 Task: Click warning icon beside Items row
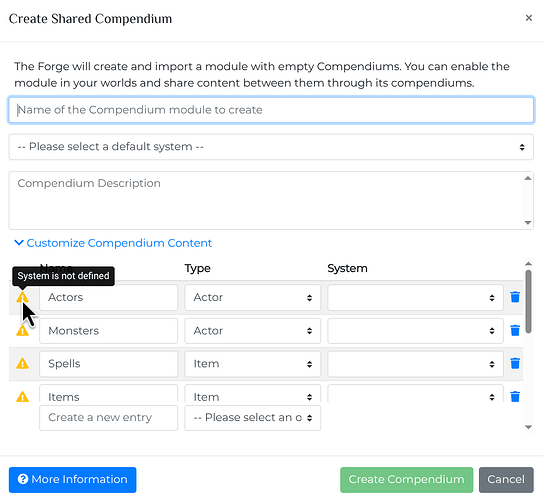(23, 396)
